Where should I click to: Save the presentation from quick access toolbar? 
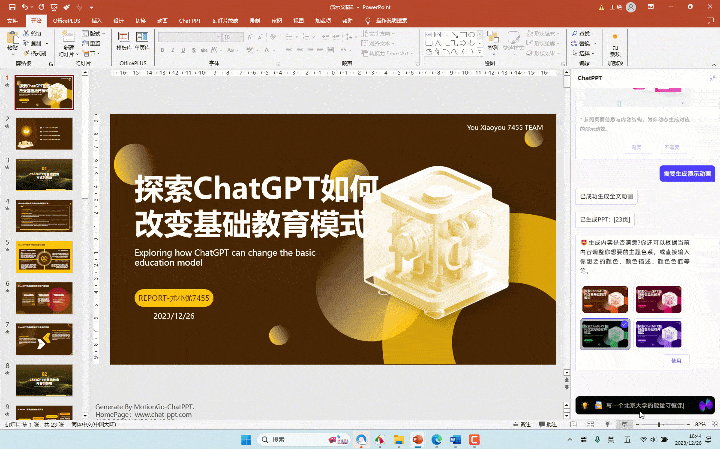(x=12, y=7)
